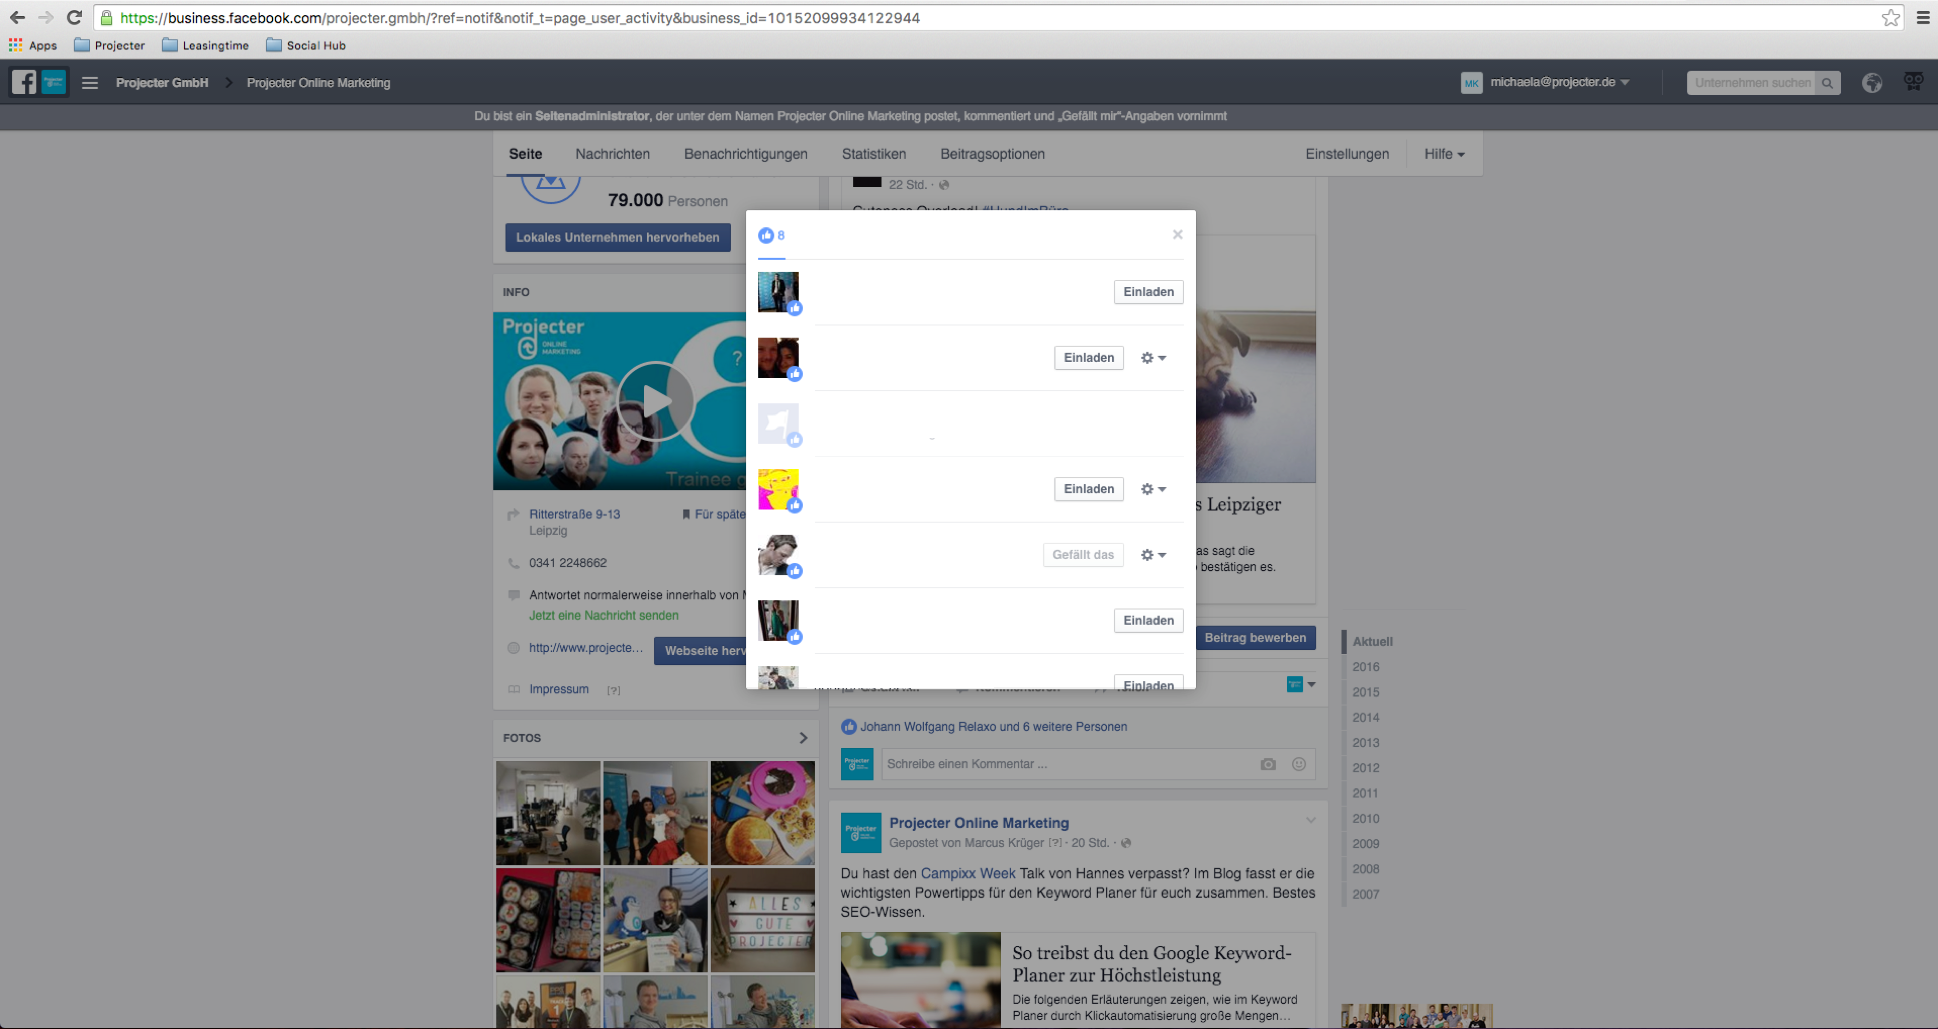Jump to 2014 in the timeline
Image resolution: width=1938 pixels, height=1029 pixels.
tap(1366, 718)
